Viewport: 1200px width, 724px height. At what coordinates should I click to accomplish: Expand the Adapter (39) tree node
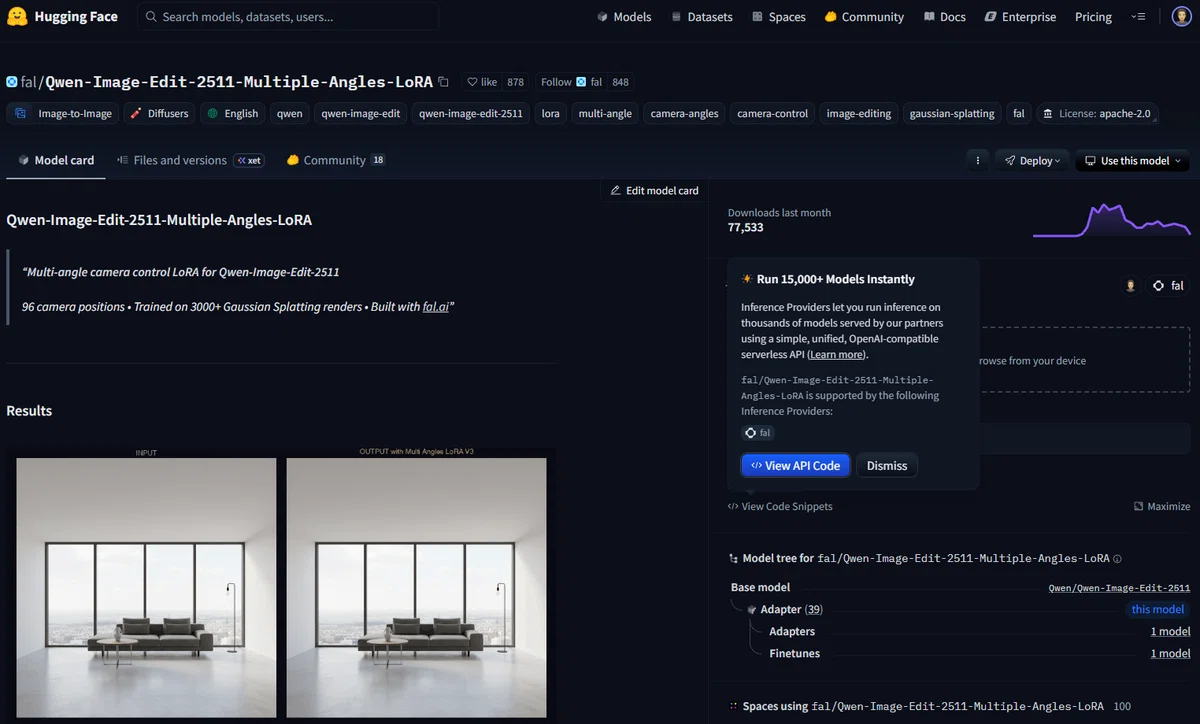click(x=791, y=609)
